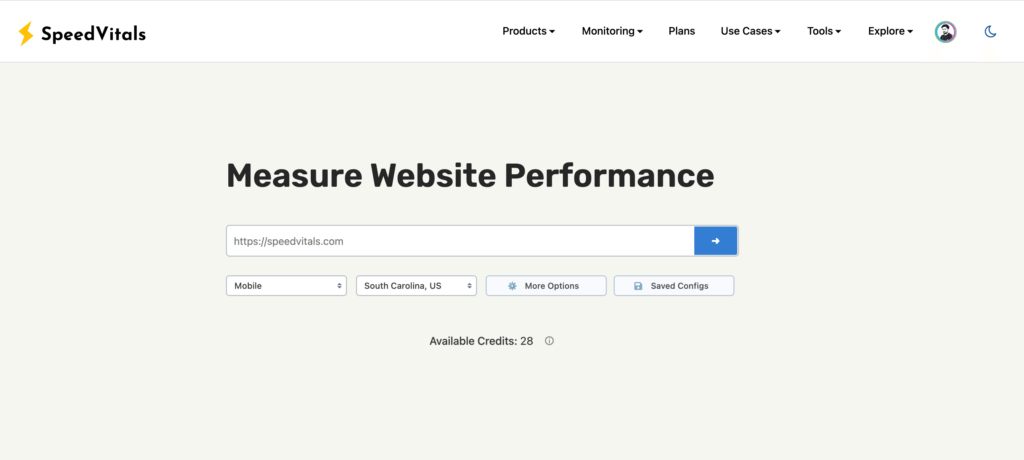Image resolution: width=1024 pixels, height=460 pixels.
Task: Click the Available Credits: 28 text
Action: click(481, 341)
